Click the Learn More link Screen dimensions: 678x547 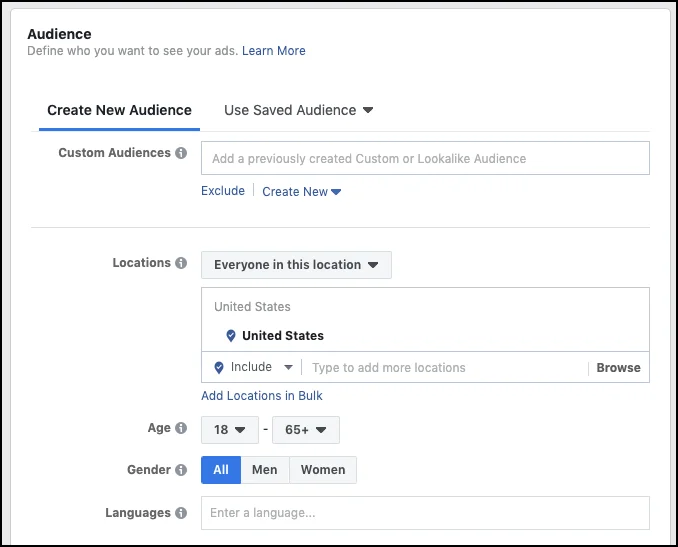(273, 51)
